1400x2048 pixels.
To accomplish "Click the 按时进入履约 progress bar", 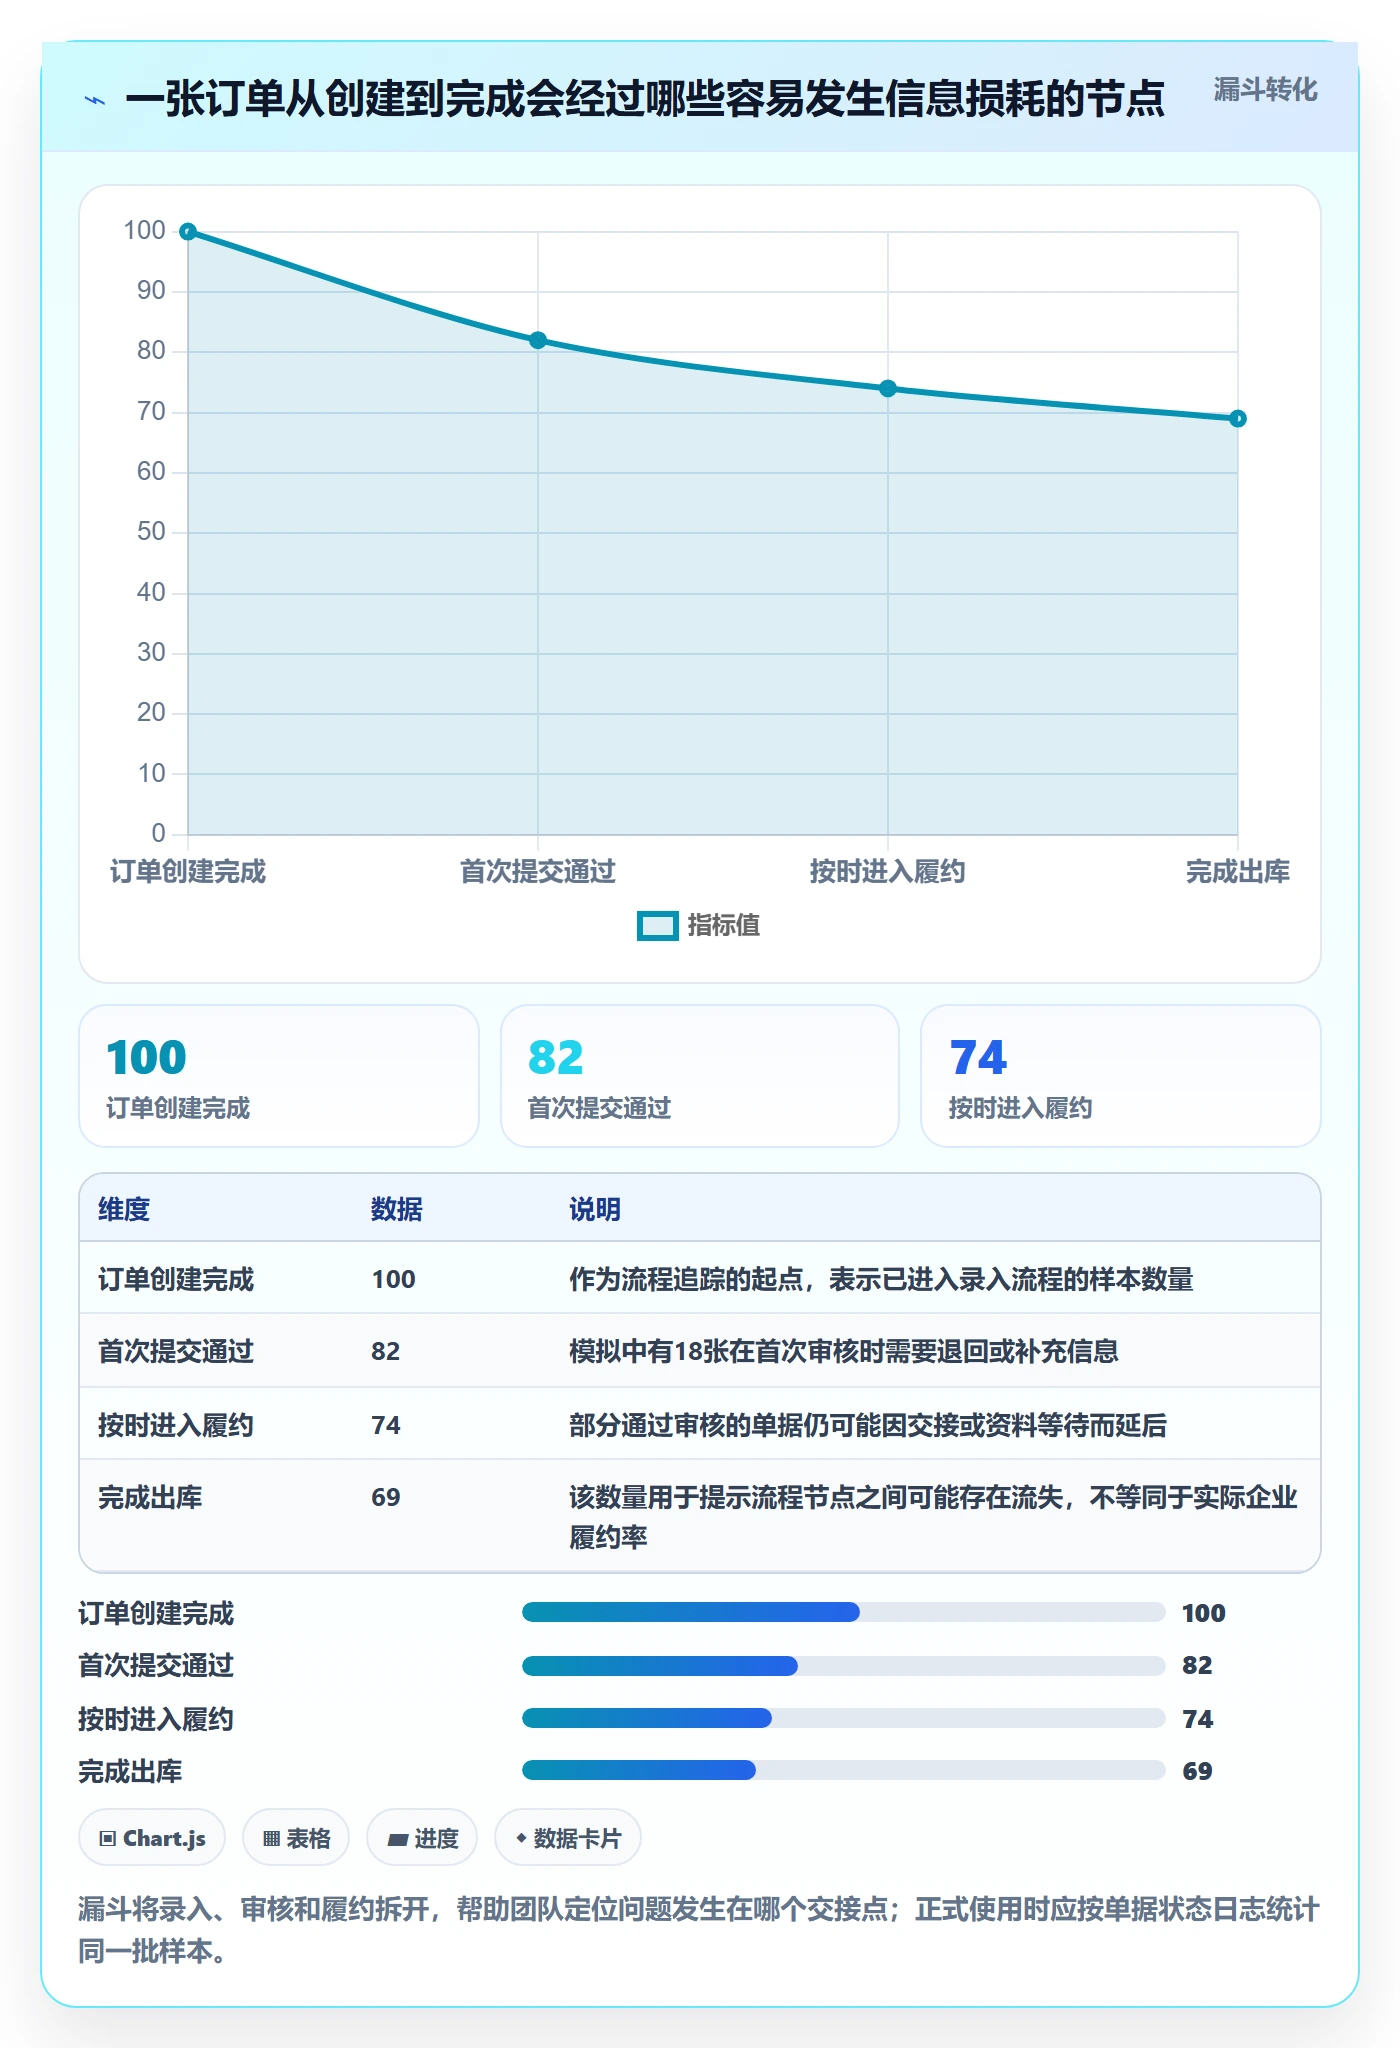I will 844,1718.
